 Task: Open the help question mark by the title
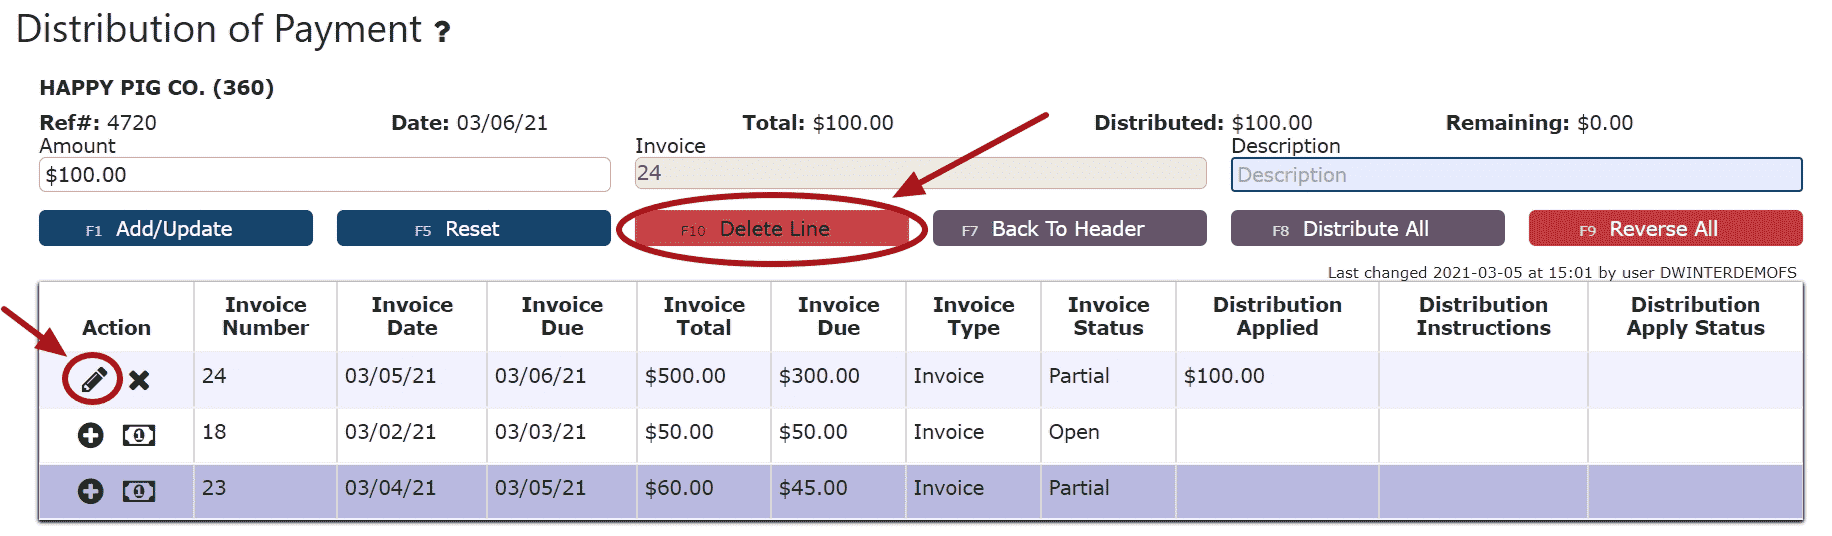tap(442, 32)
